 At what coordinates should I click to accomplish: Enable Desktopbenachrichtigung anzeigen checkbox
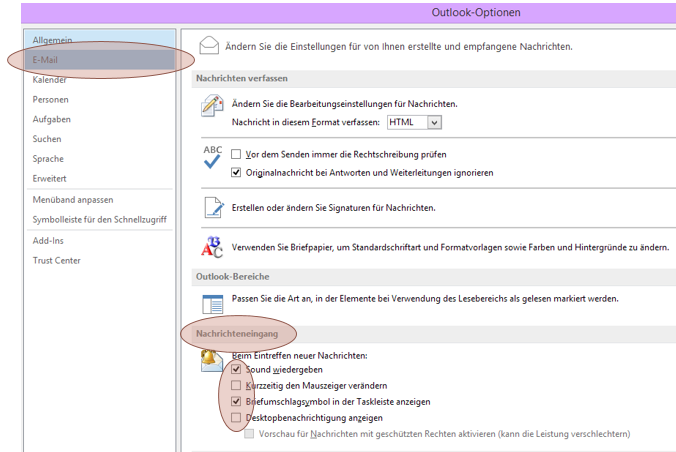(x=236, y=417)
